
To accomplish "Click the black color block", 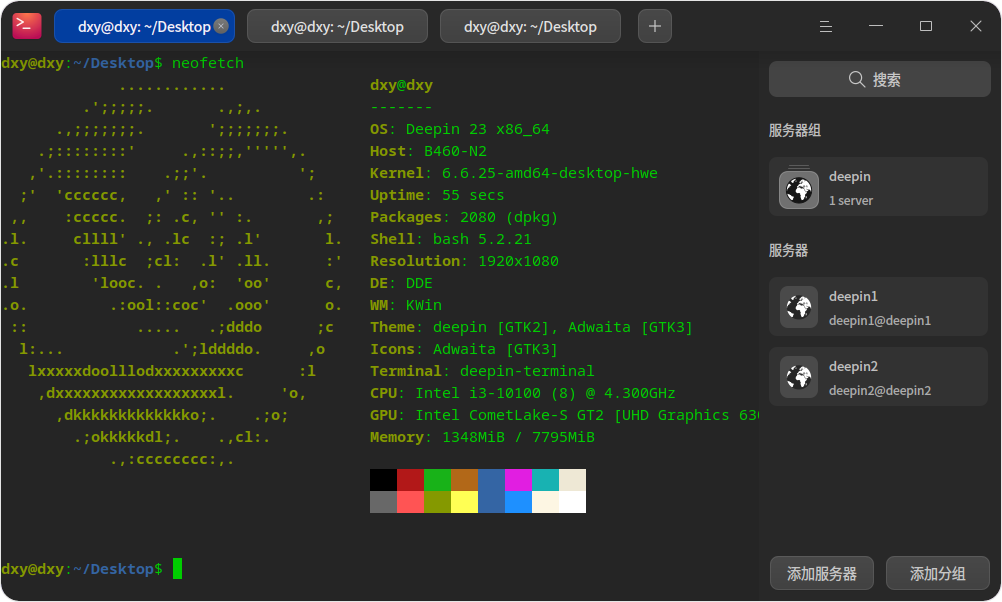I will point(383,480).
